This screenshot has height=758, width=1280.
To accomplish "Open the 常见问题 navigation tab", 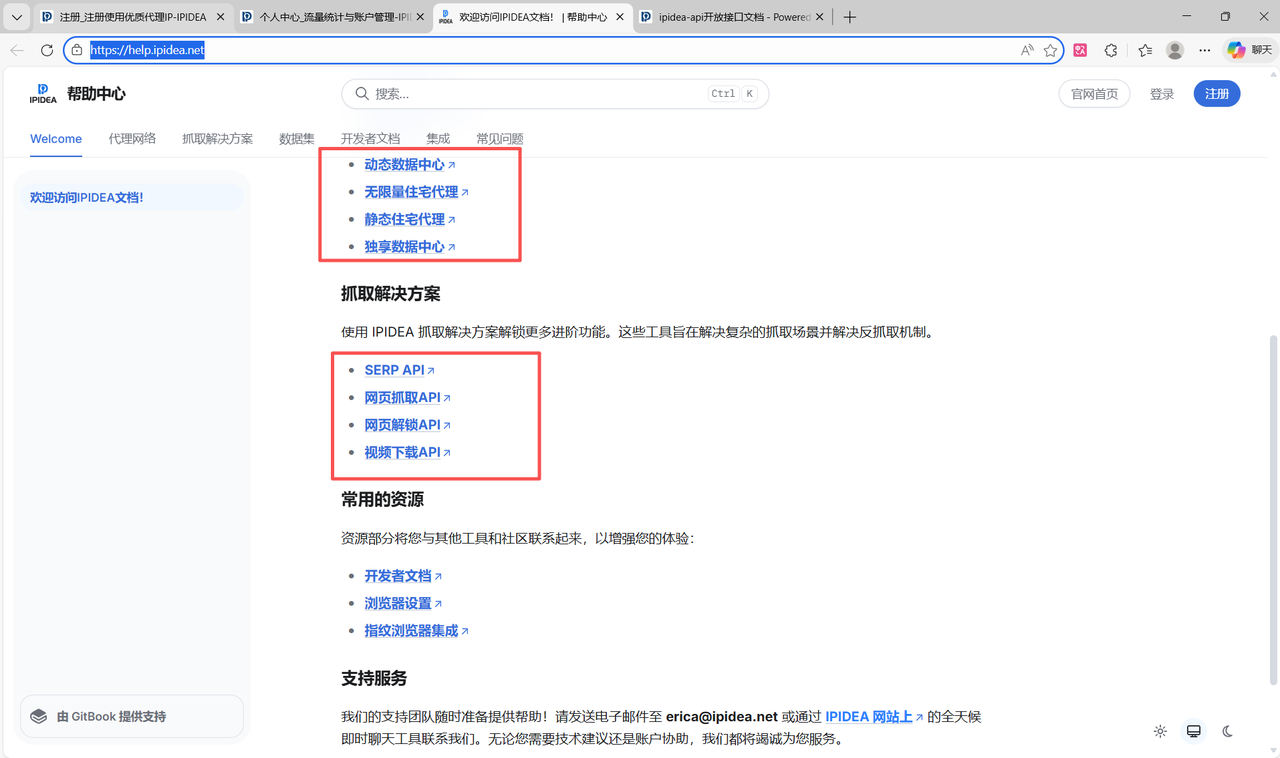I will [x=500, y=139].
